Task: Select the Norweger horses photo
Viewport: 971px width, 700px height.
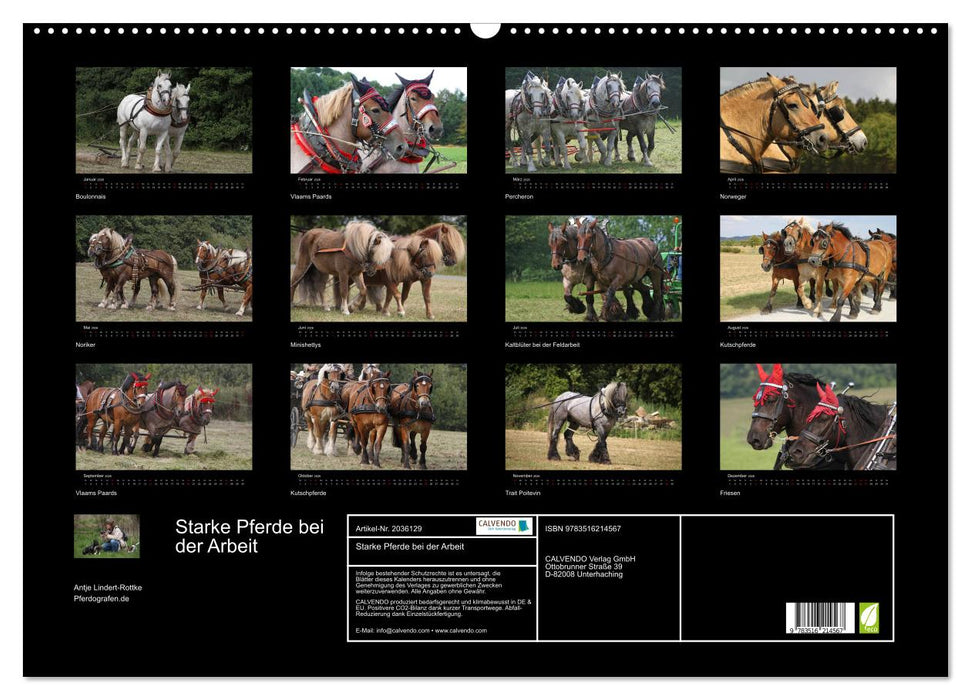Action: click(808, 120)
